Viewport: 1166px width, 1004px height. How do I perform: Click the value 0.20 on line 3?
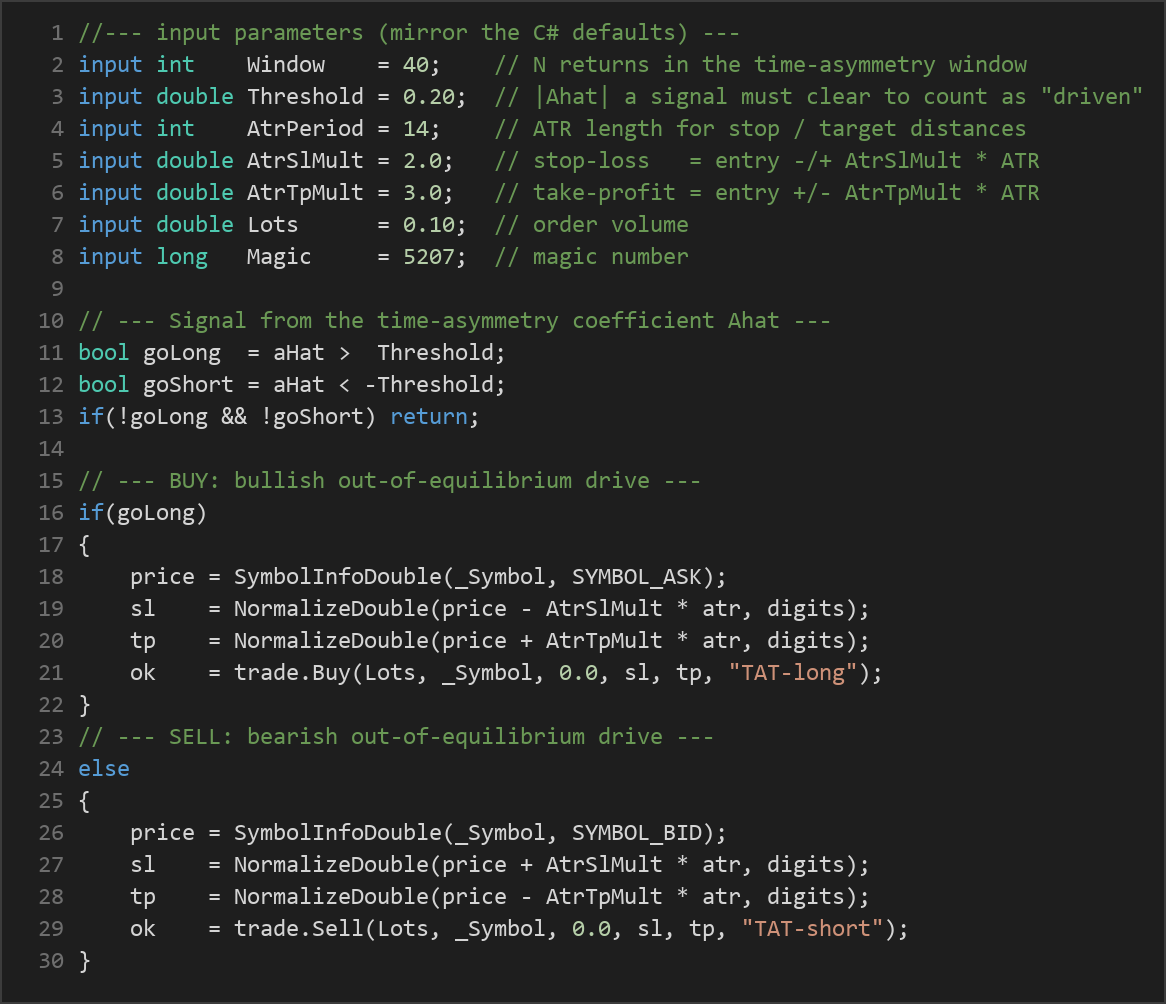(x=428, y=97)
